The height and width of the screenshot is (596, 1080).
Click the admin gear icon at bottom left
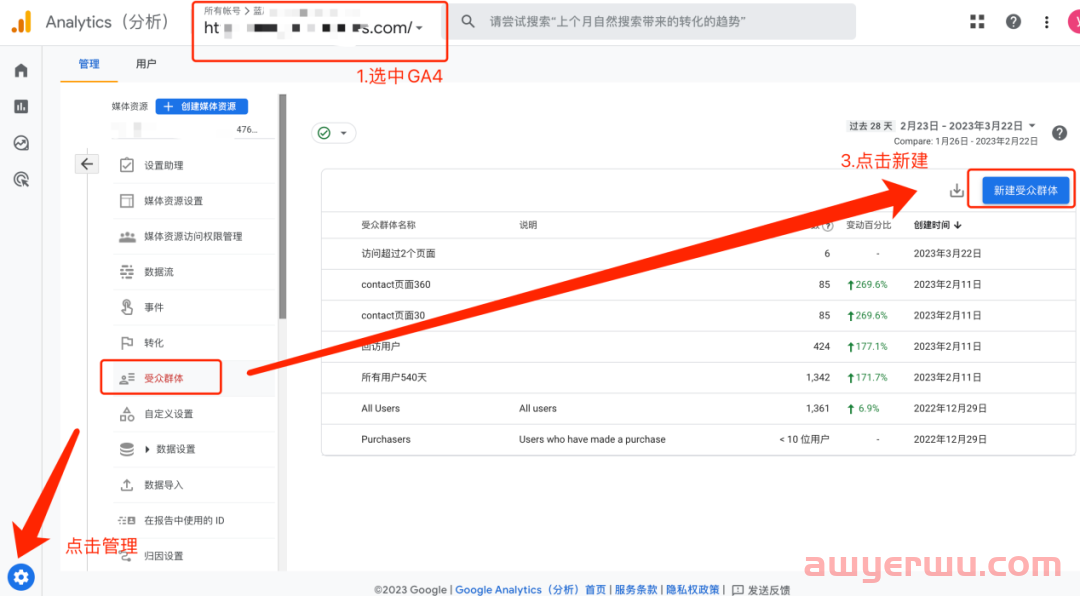click(21, 576)
